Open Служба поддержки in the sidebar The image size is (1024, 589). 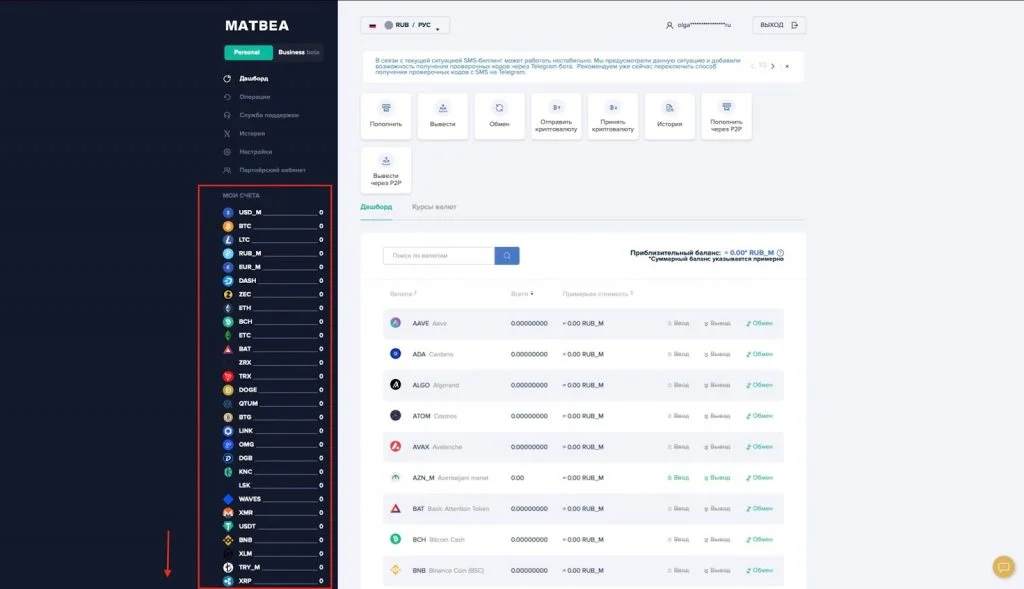pos(268,115)
